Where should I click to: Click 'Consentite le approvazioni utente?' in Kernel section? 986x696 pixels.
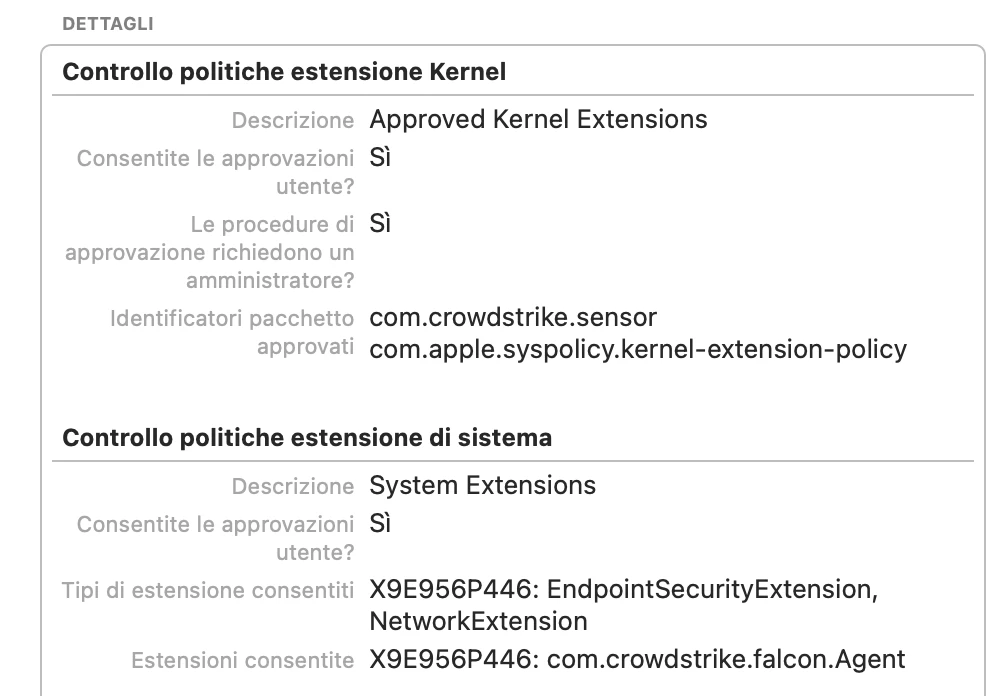[215, 172]
